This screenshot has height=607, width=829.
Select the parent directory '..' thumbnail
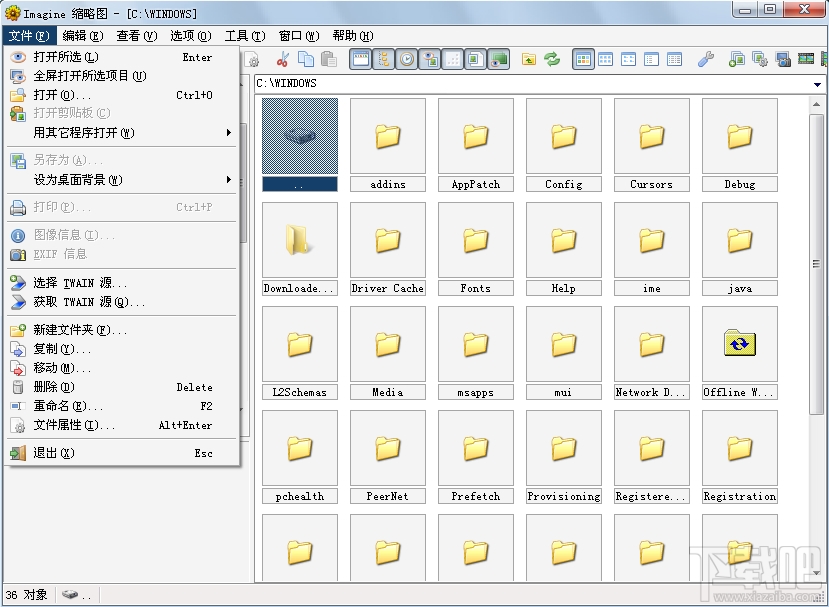point(300,136)
